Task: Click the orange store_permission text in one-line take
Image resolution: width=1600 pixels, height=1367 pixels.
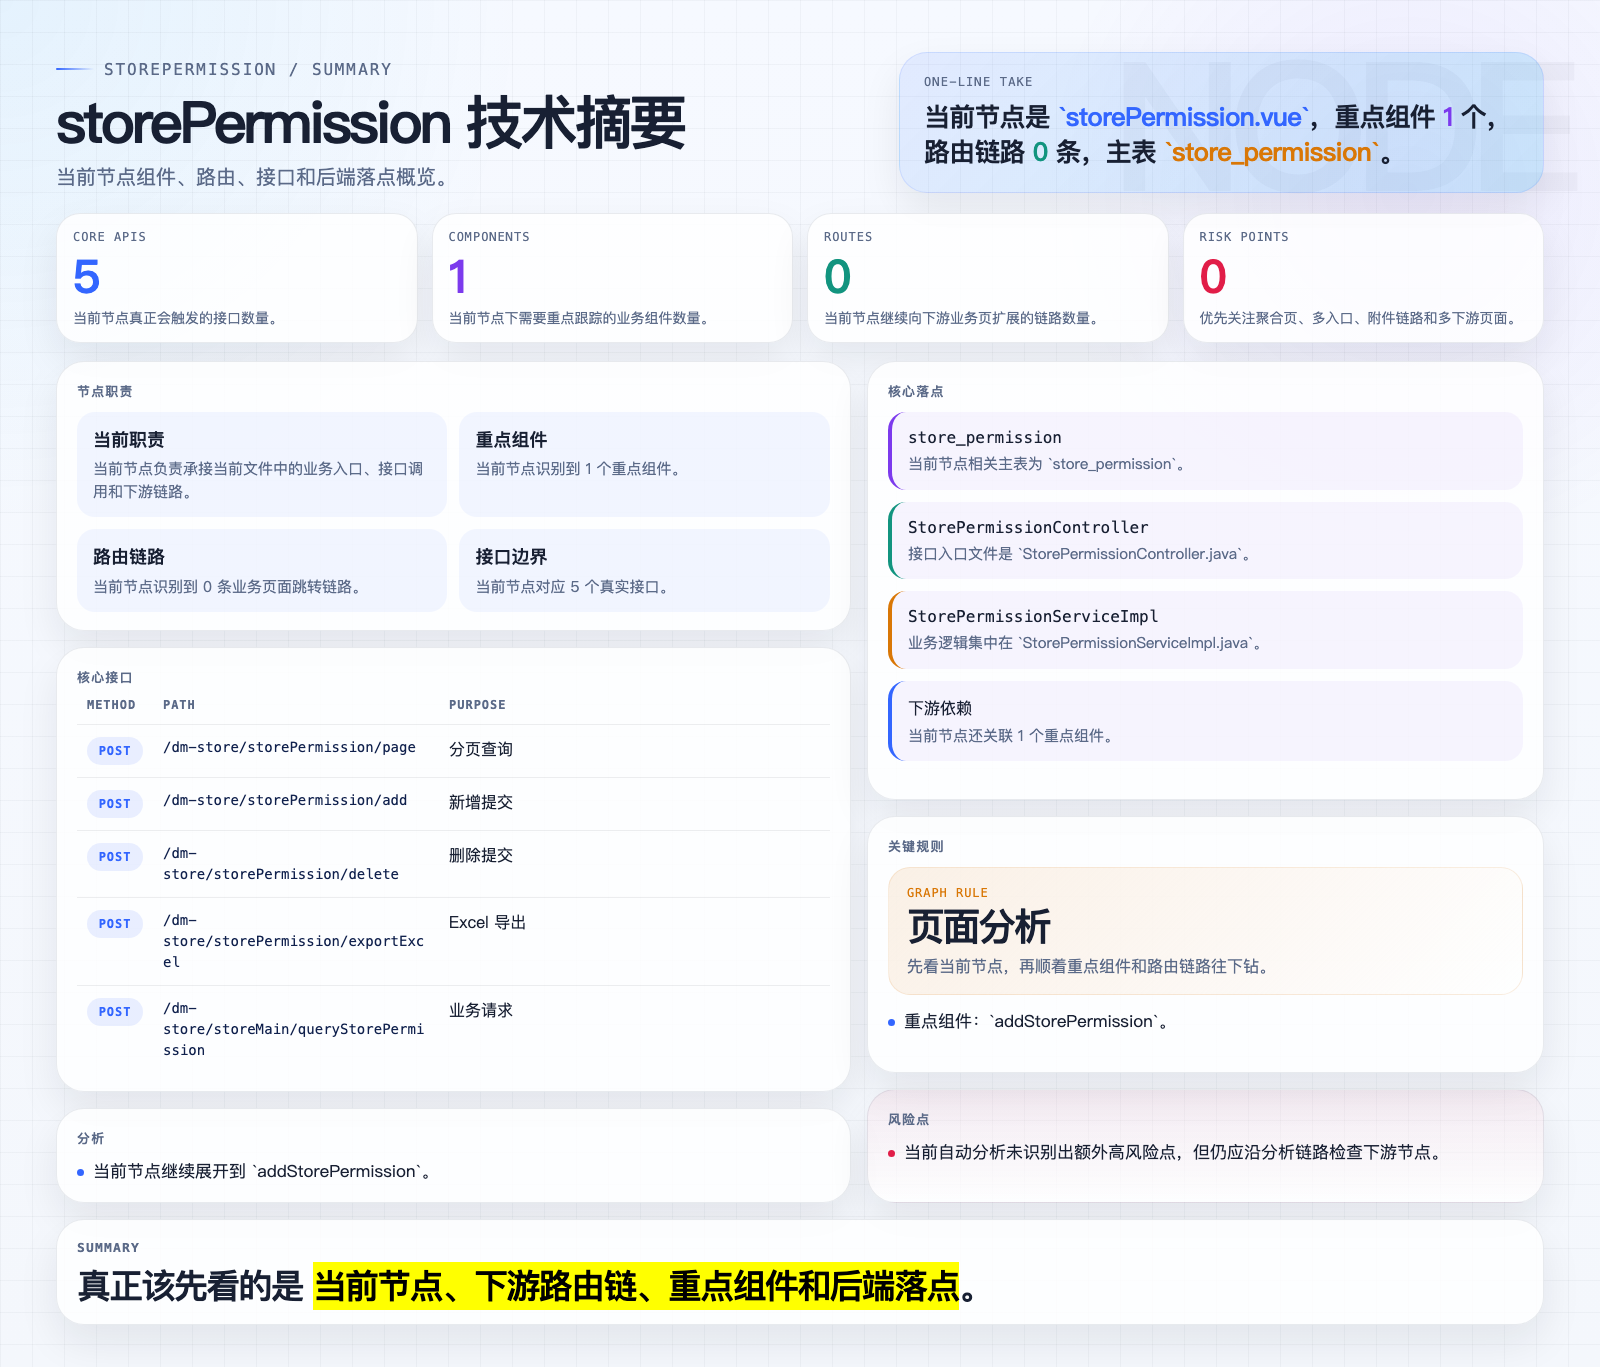Action: click(x=1272, y=152)
